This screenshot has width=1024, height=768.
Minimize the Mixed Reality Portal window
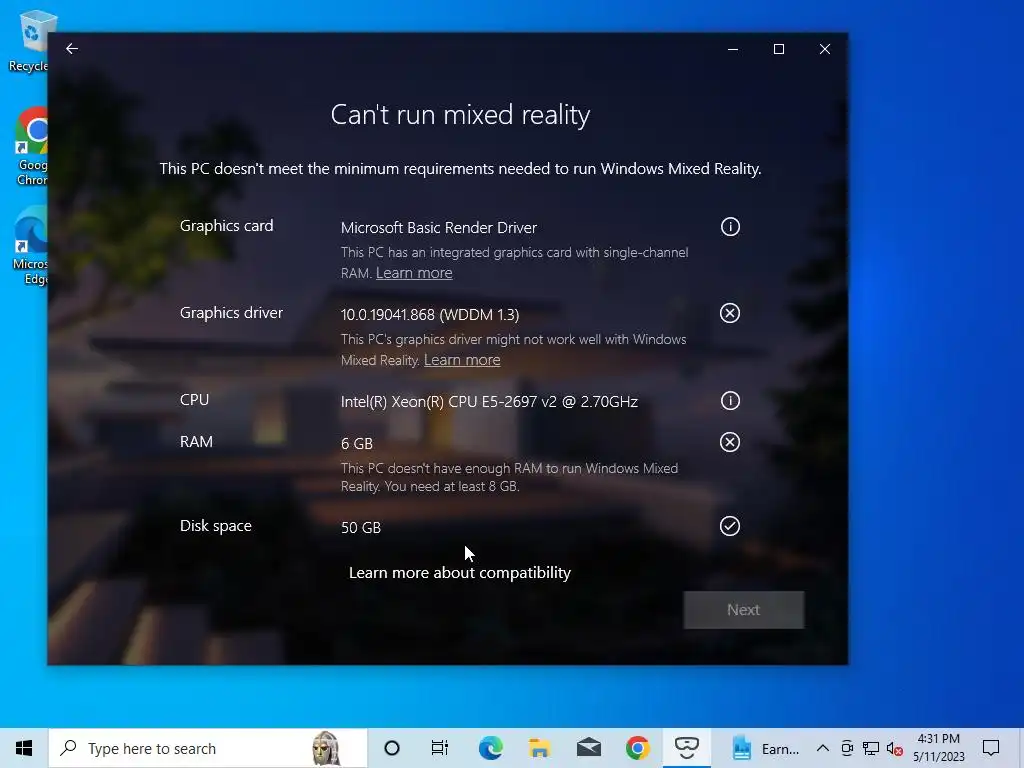tap(733, 49)
